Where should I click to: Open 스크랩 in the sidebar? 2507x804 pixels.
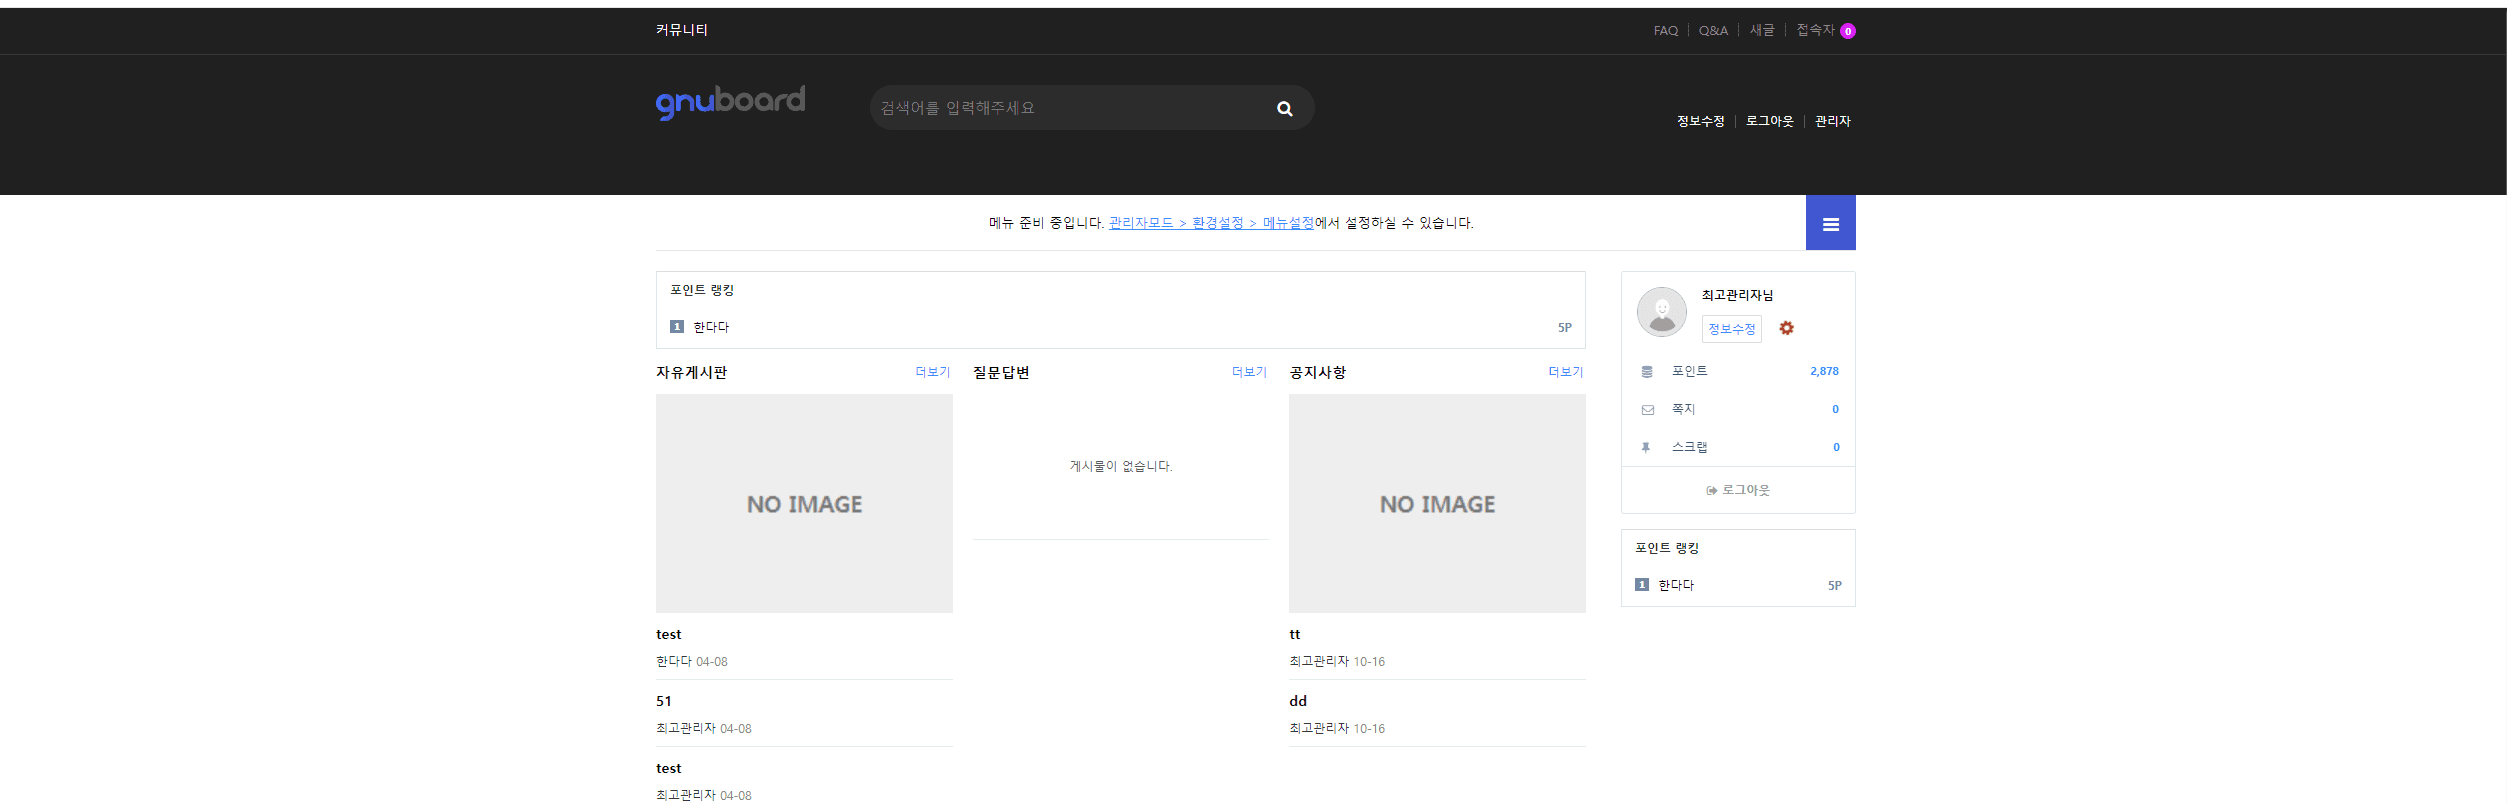point(1689,447)
